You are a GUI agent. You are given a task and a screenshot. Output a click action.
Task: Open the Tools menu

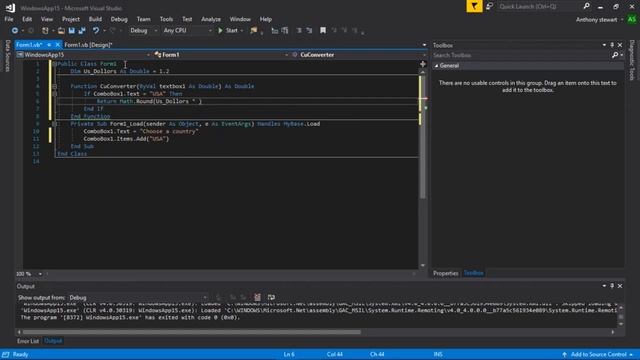coord(166,19)
